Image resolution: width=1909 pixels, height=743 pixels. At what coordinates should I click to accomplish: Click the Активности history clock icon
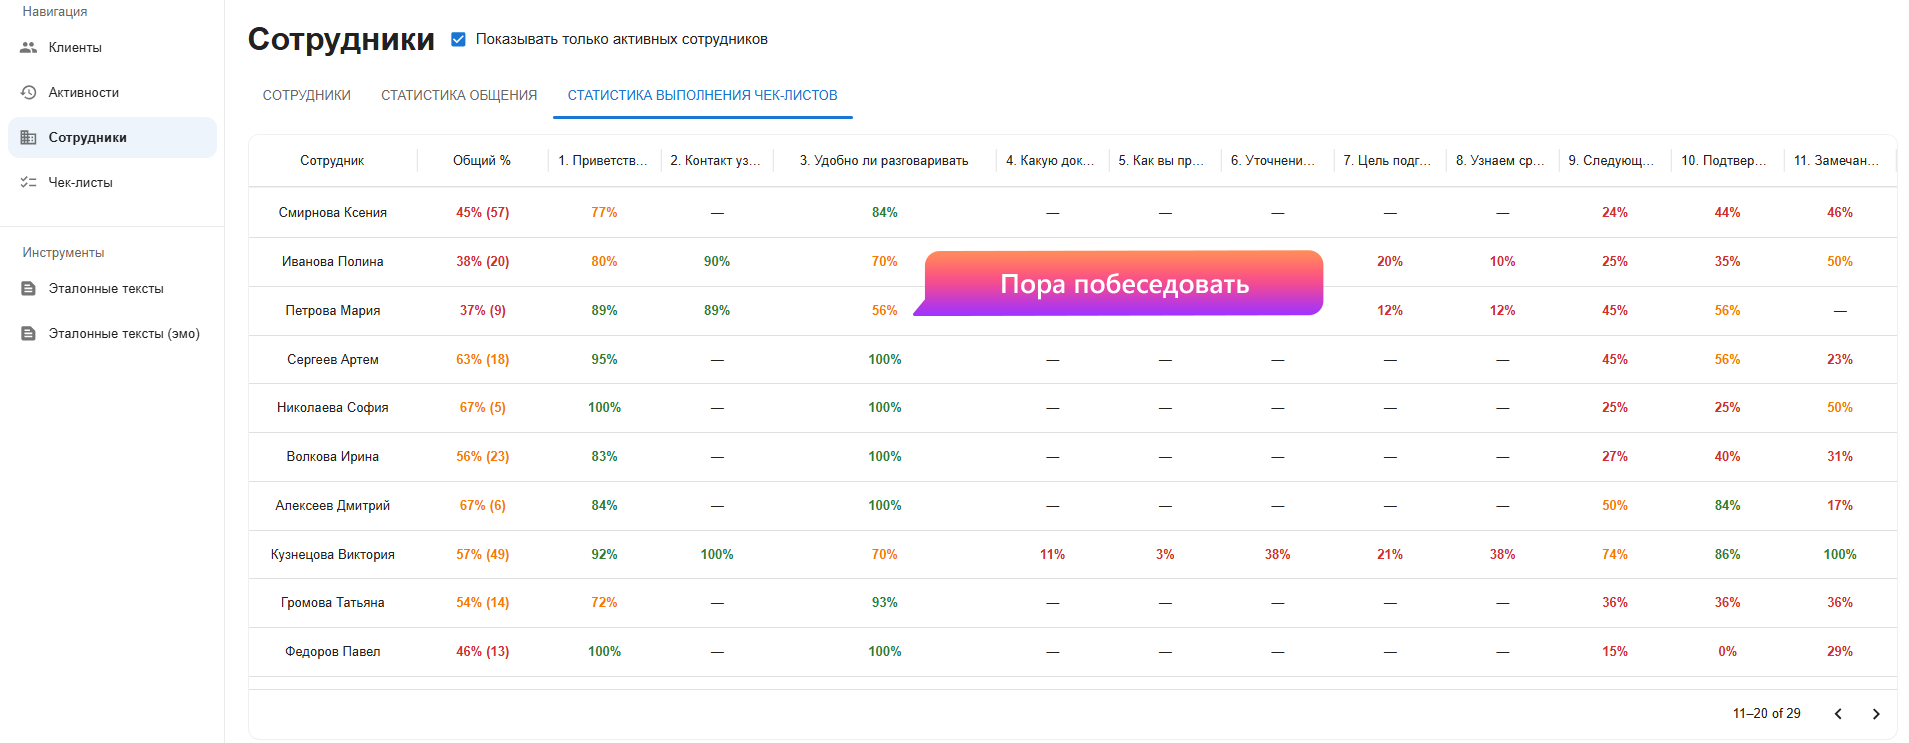pos(29,92)
